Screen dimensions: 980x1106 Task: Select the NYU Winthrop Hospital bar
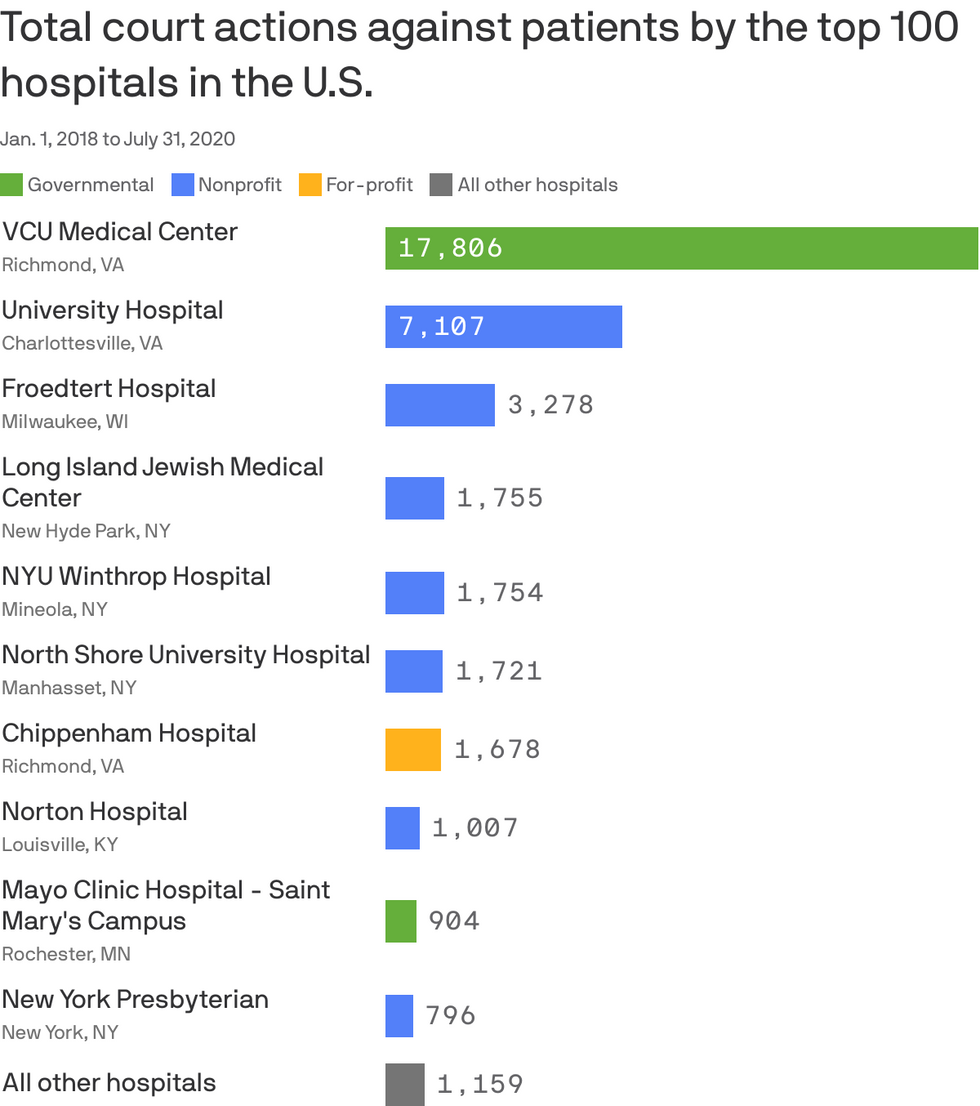(x=415, y=592)
